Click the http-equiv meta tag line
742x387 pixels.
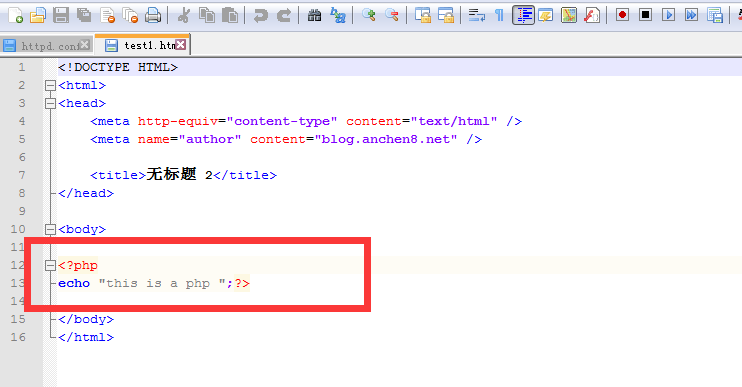pyautogui.click(x=306, y=121)
